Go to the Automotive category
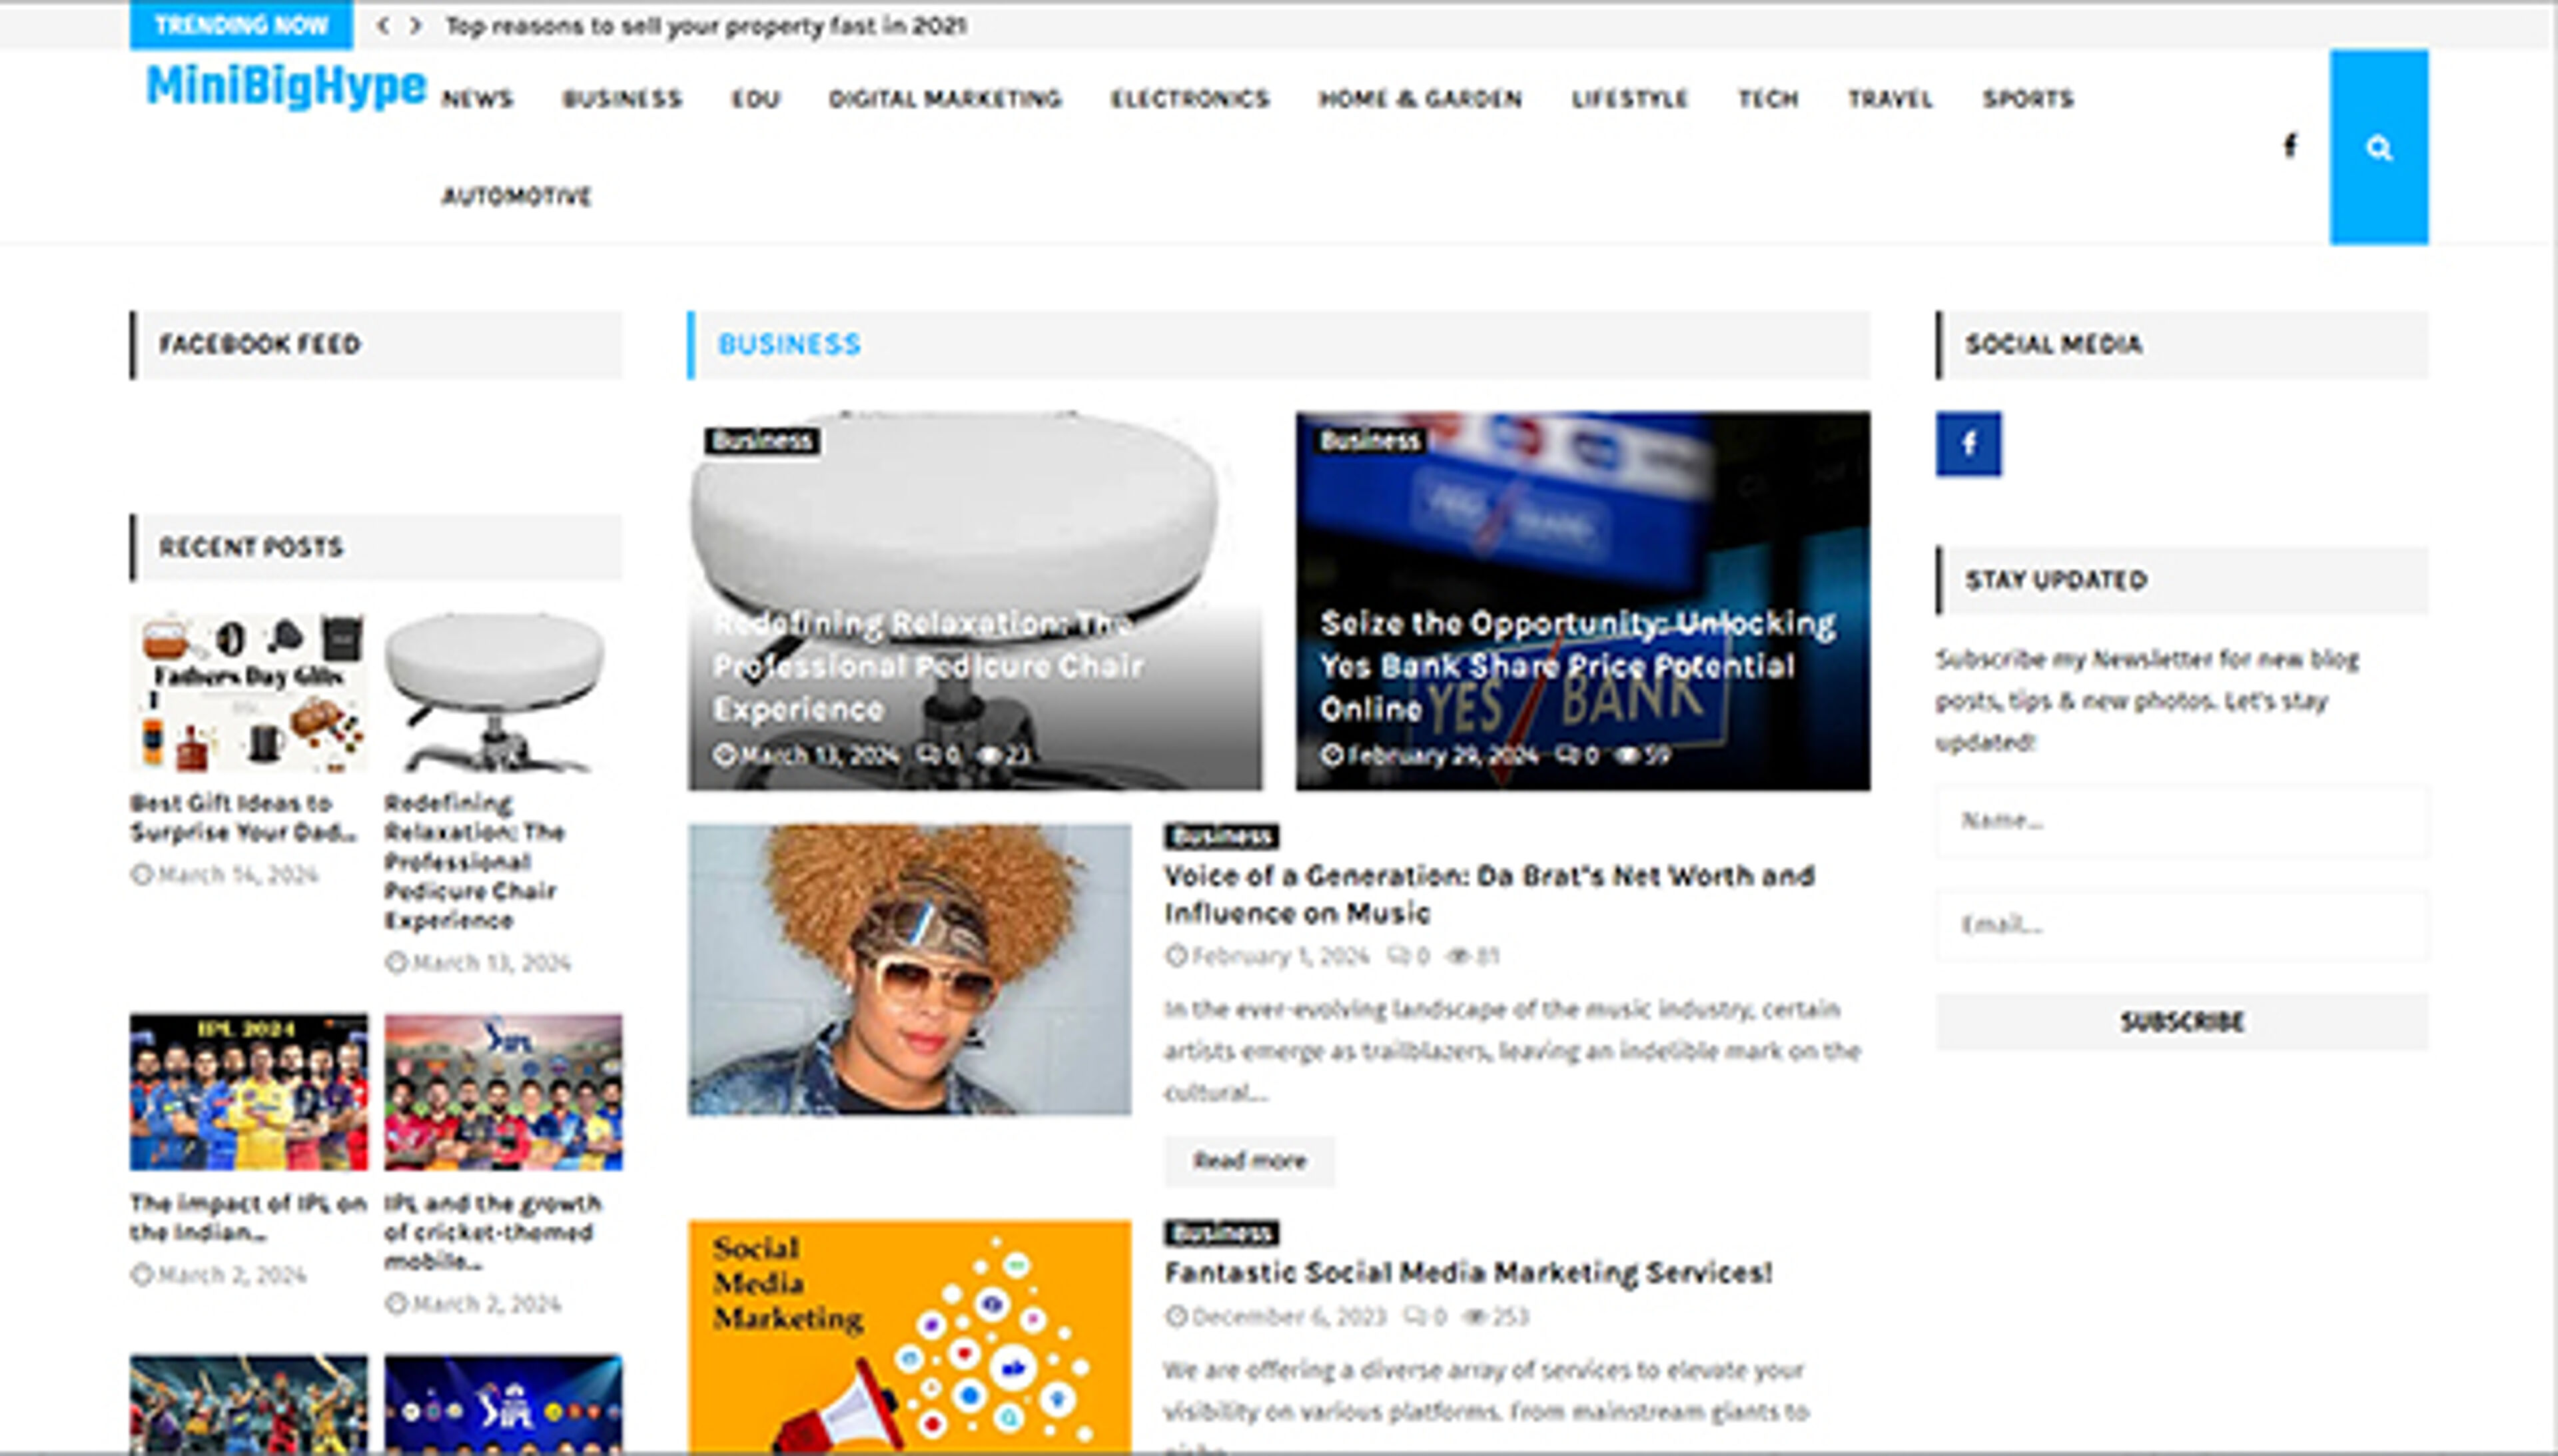2558x1456 pixels. 516,196
